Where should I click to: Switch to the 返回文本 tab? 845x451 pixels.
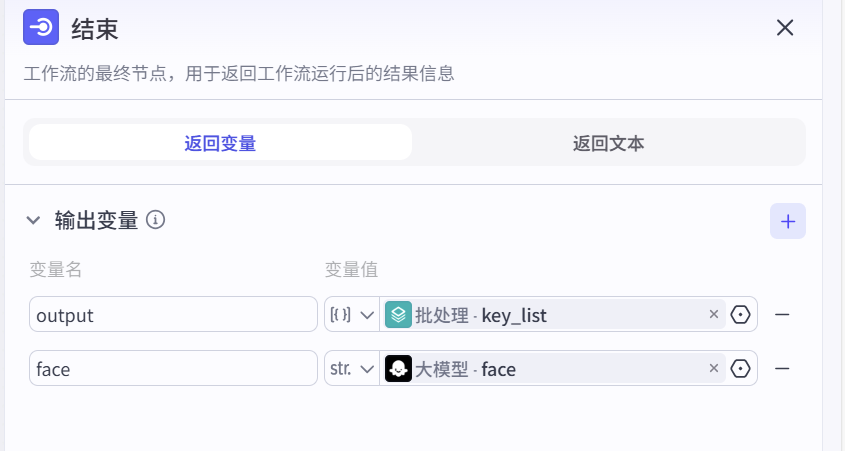pos(608,143)
